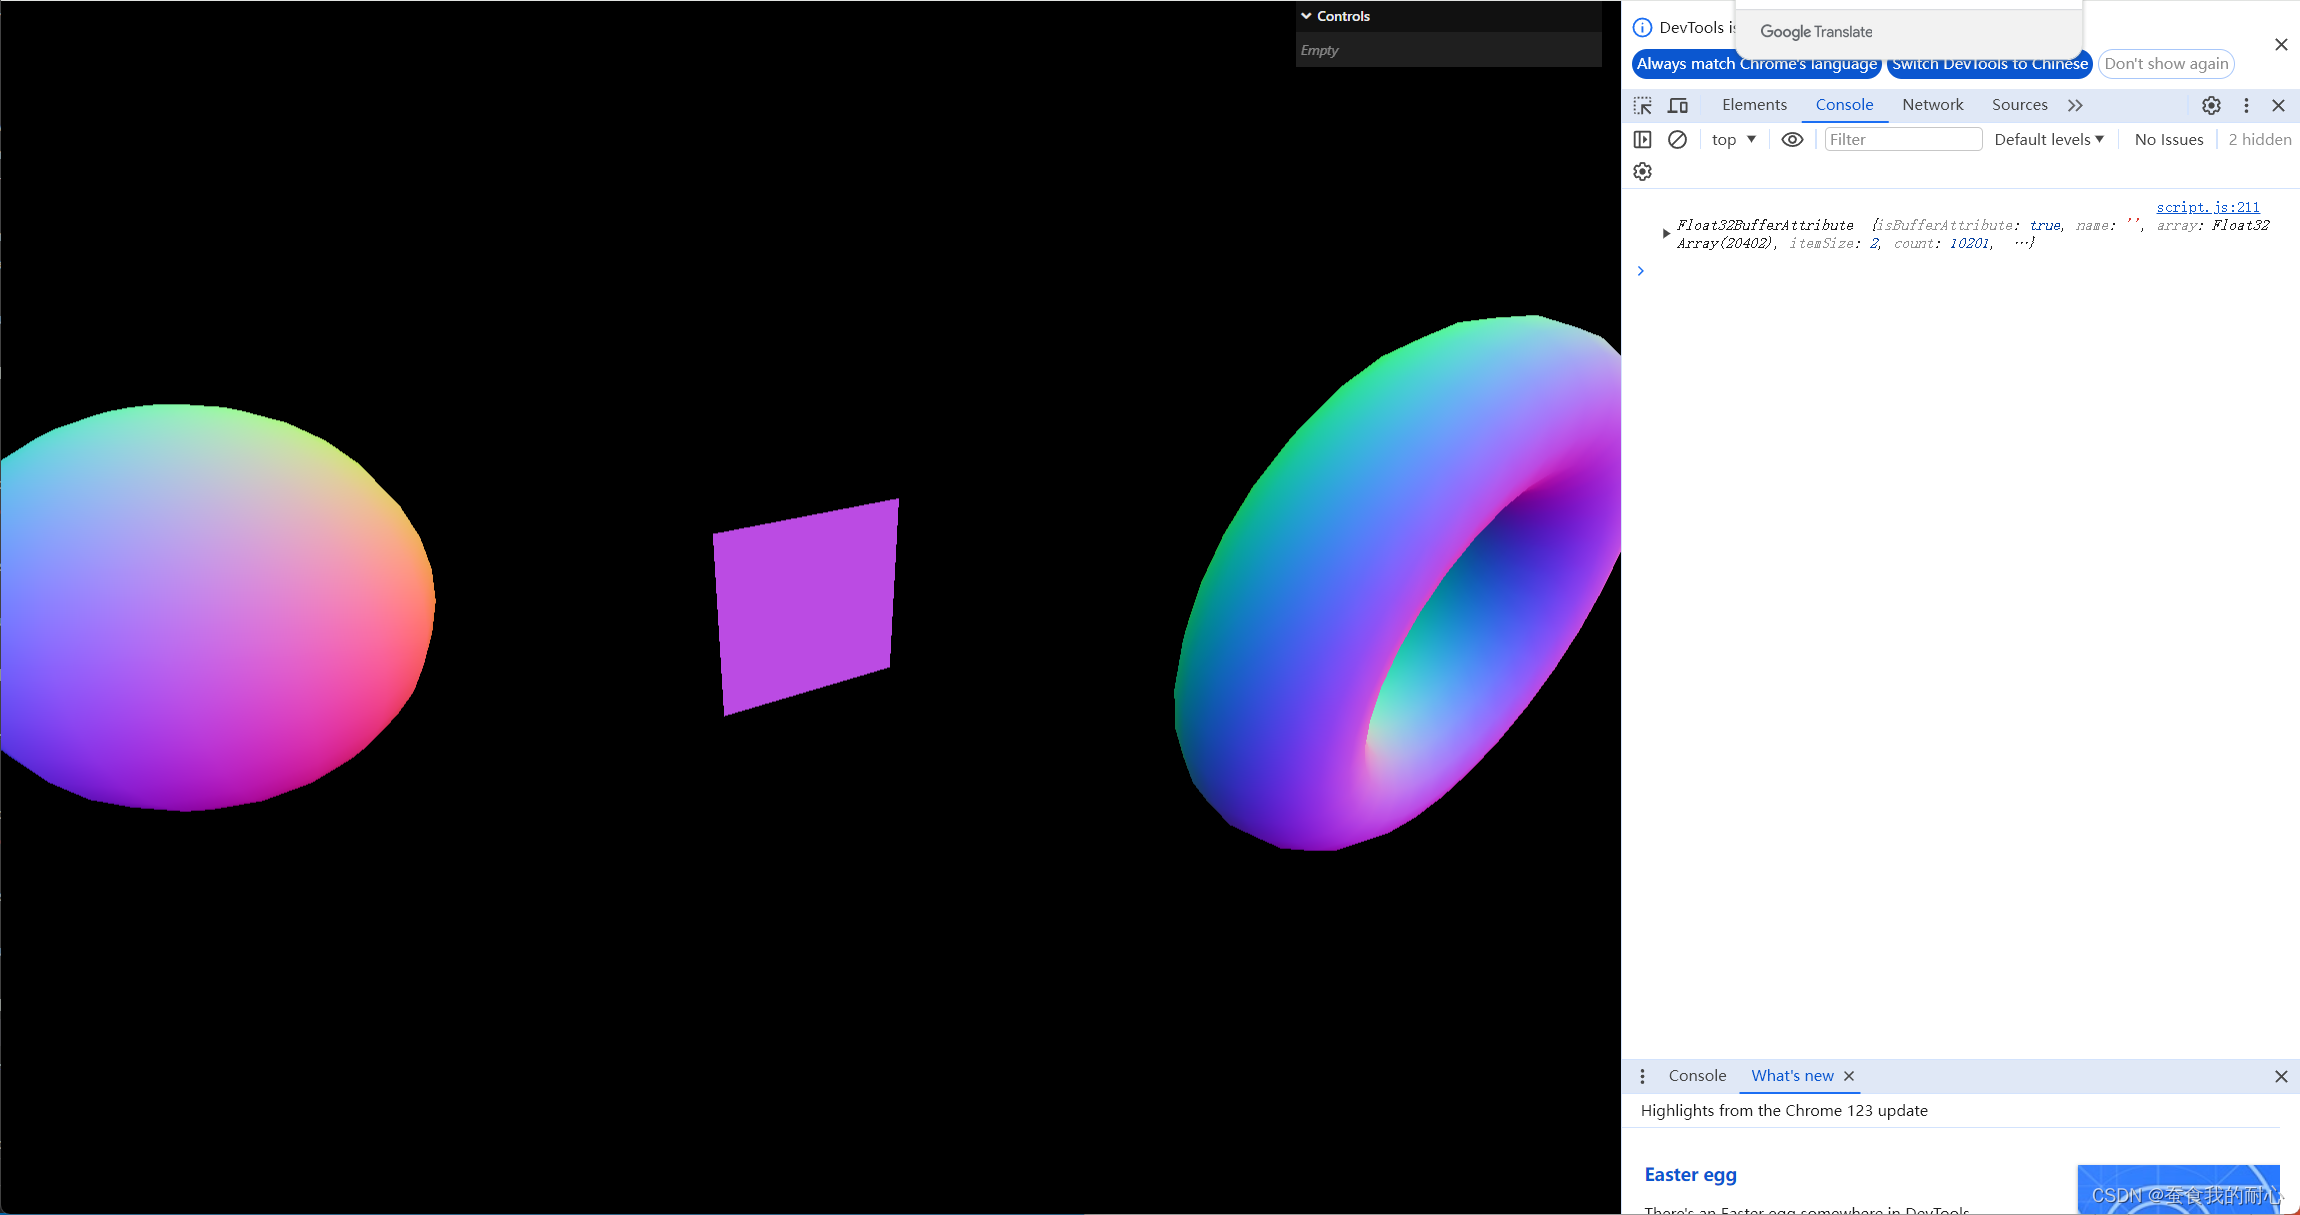Open console settings gear below toolbar
The width and height of the screenshot is (2300, 1215).
tap(1642, 172)
